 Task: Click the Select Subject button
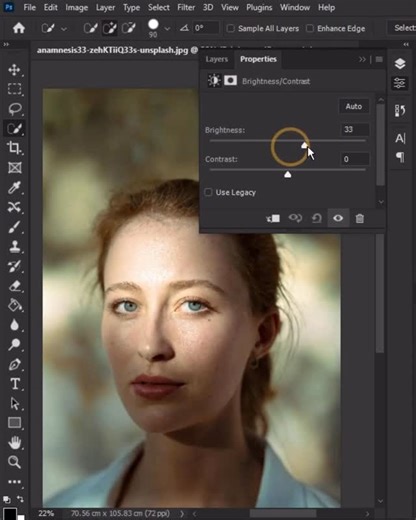pyautogui.click(x=402, y=28)
